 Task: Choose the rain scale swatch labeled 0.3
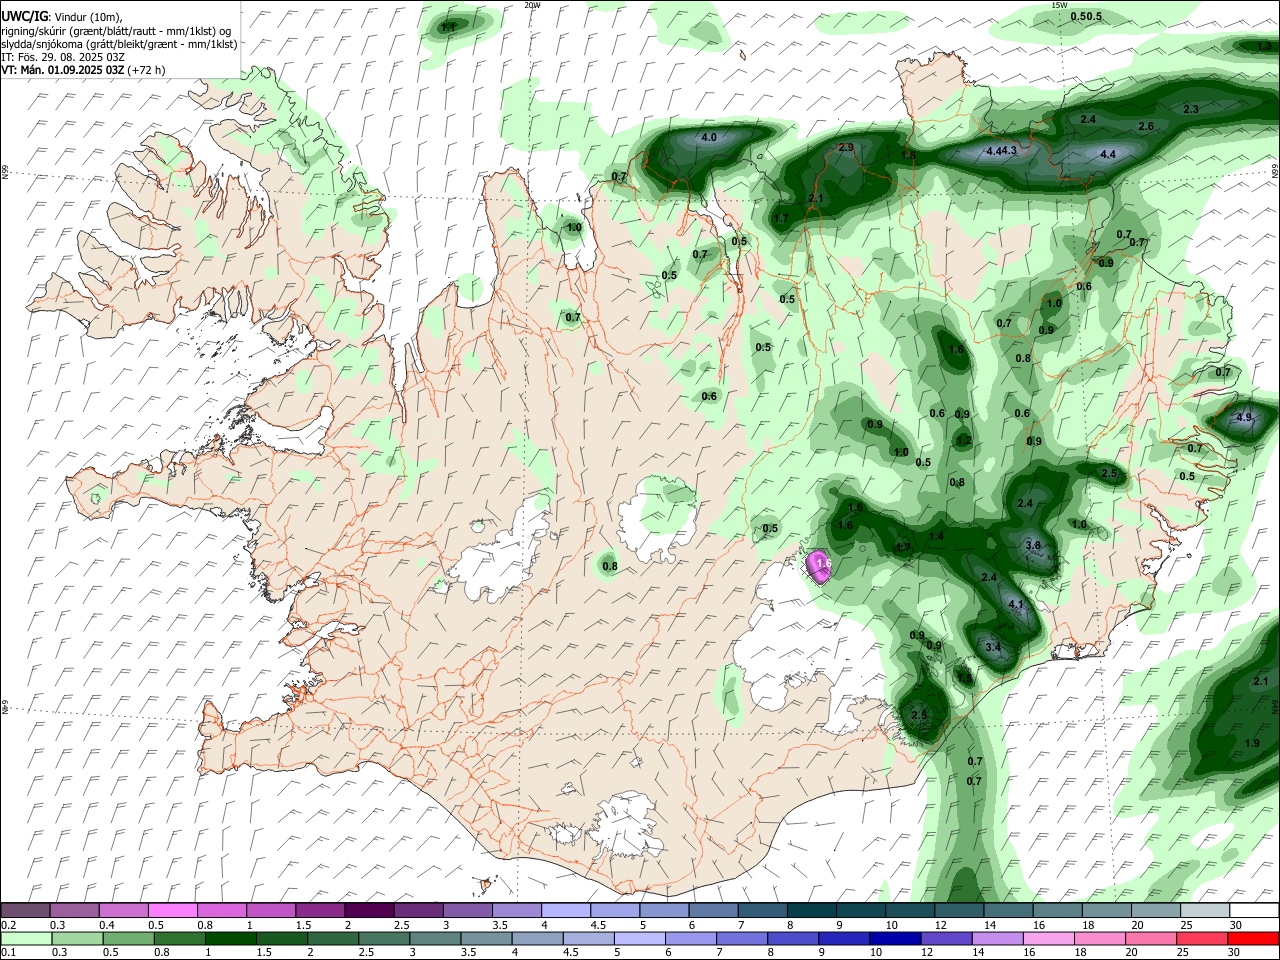[77, 938]
